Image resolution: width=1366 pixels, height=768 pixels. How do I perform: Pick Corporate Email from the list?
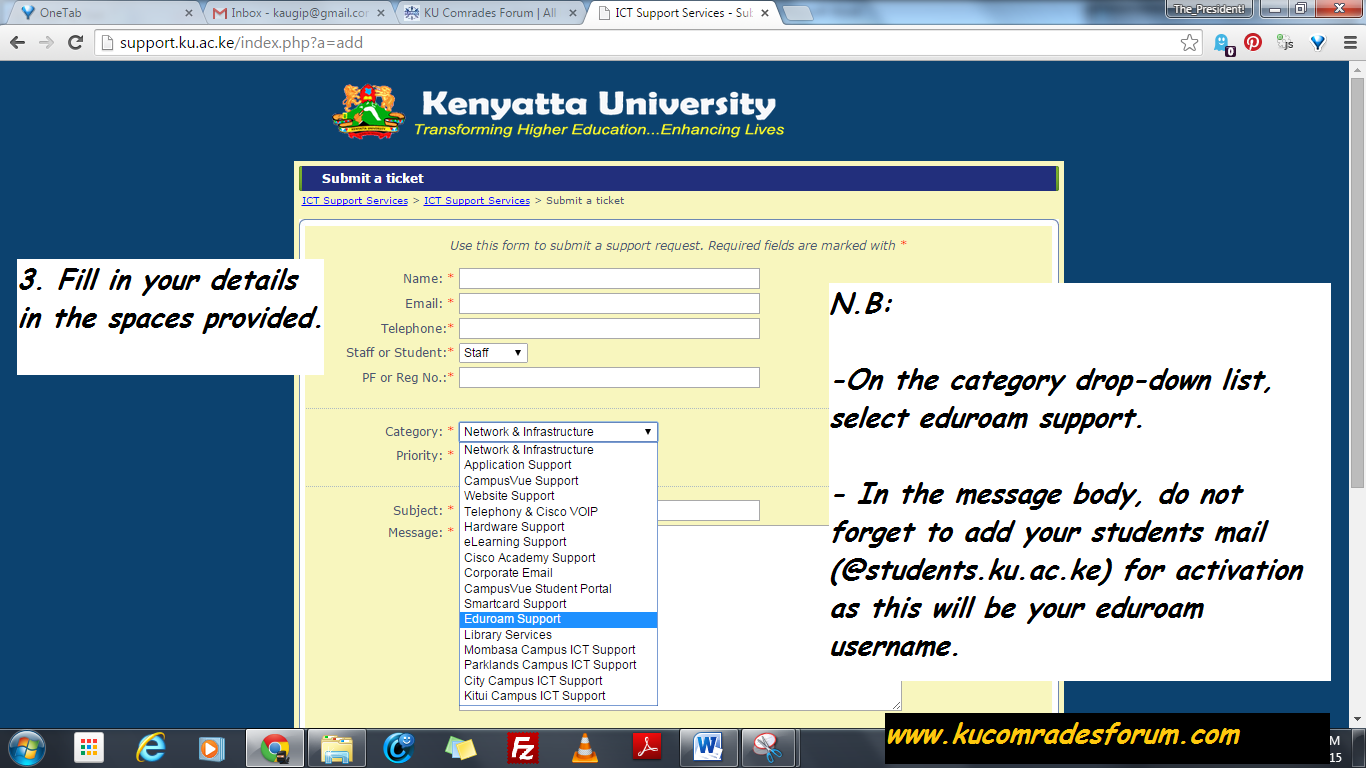click(558, 573)
